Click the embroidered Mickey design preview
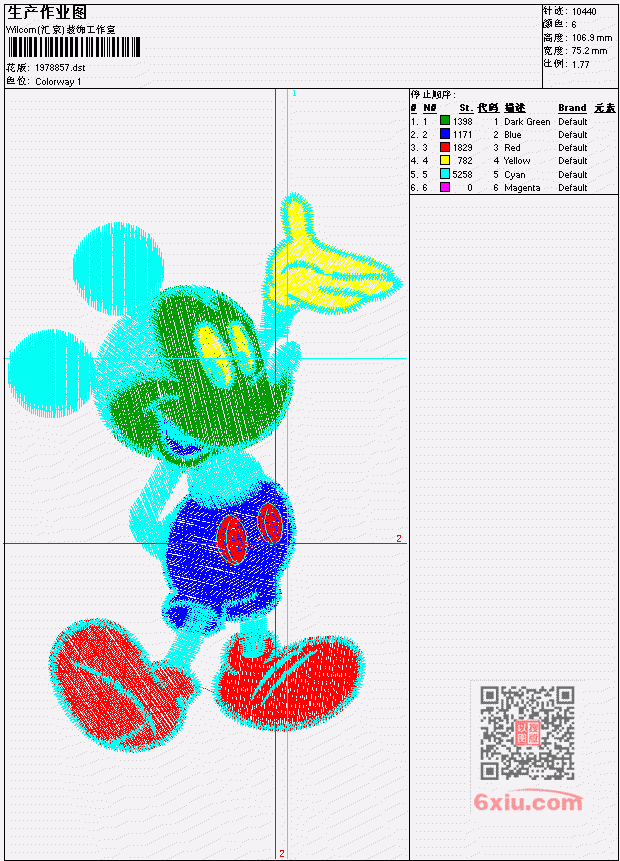 tap(204, 472)
